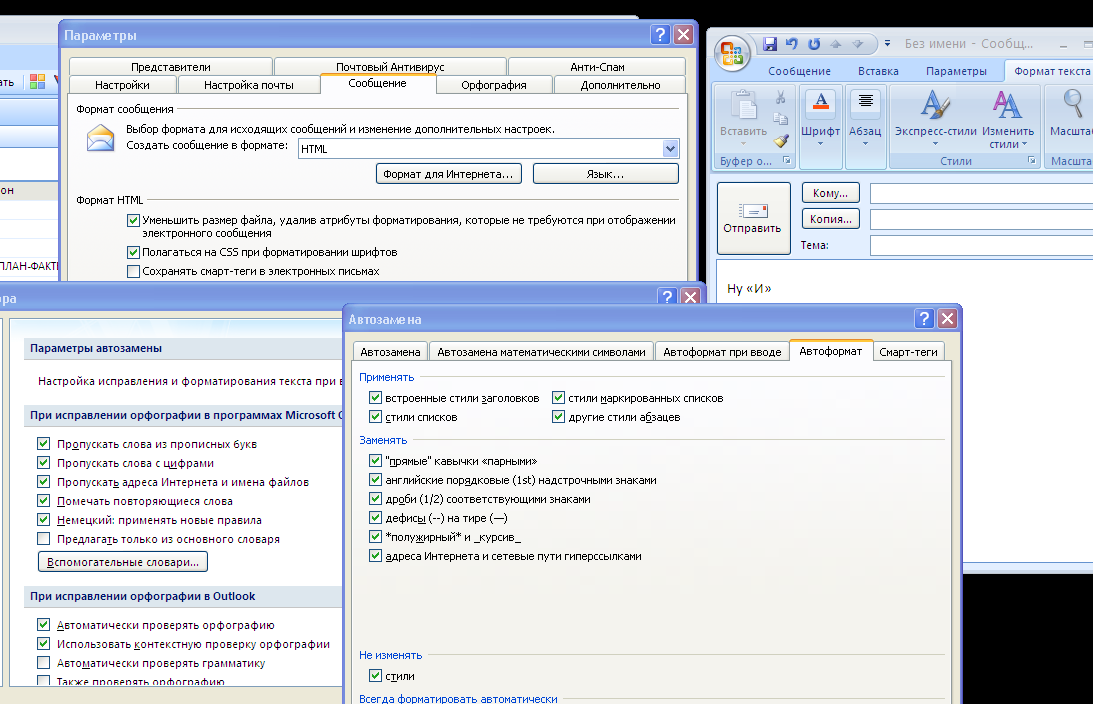Click the Undo arrow icon
Screen dimensions: 1093x704
pos(792,44)
